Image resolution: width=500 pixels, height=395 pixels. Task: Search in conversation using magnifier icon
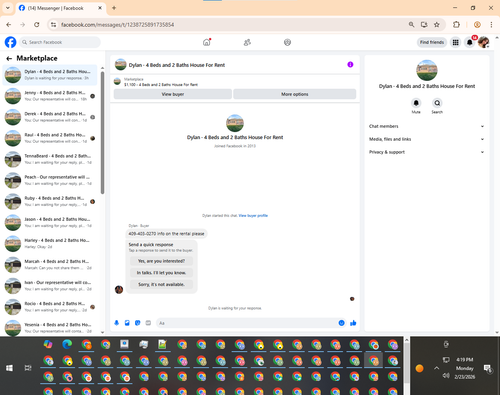(437, 103)
